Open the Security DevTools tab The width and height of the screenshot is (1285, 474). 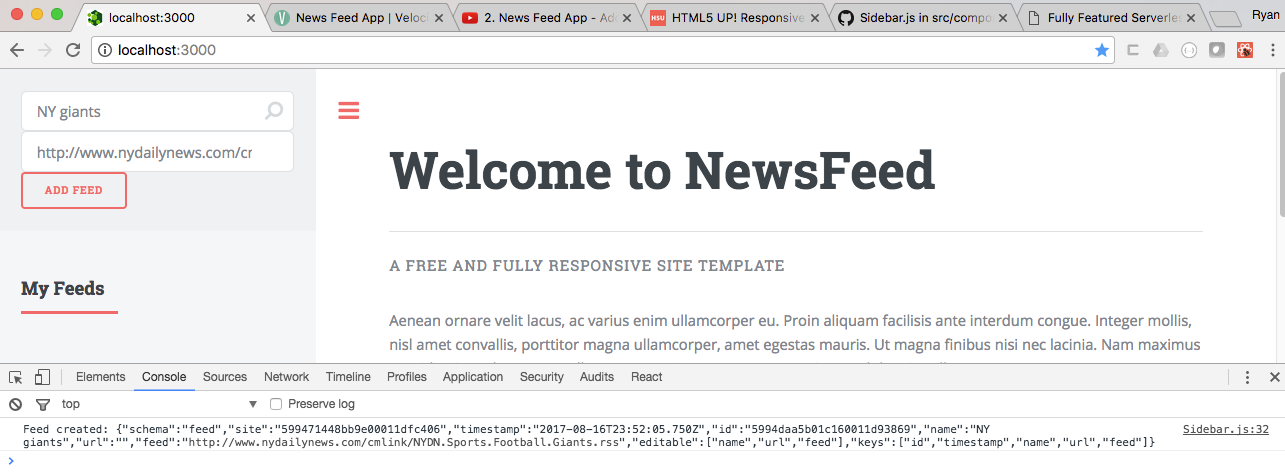click(542, 377)
